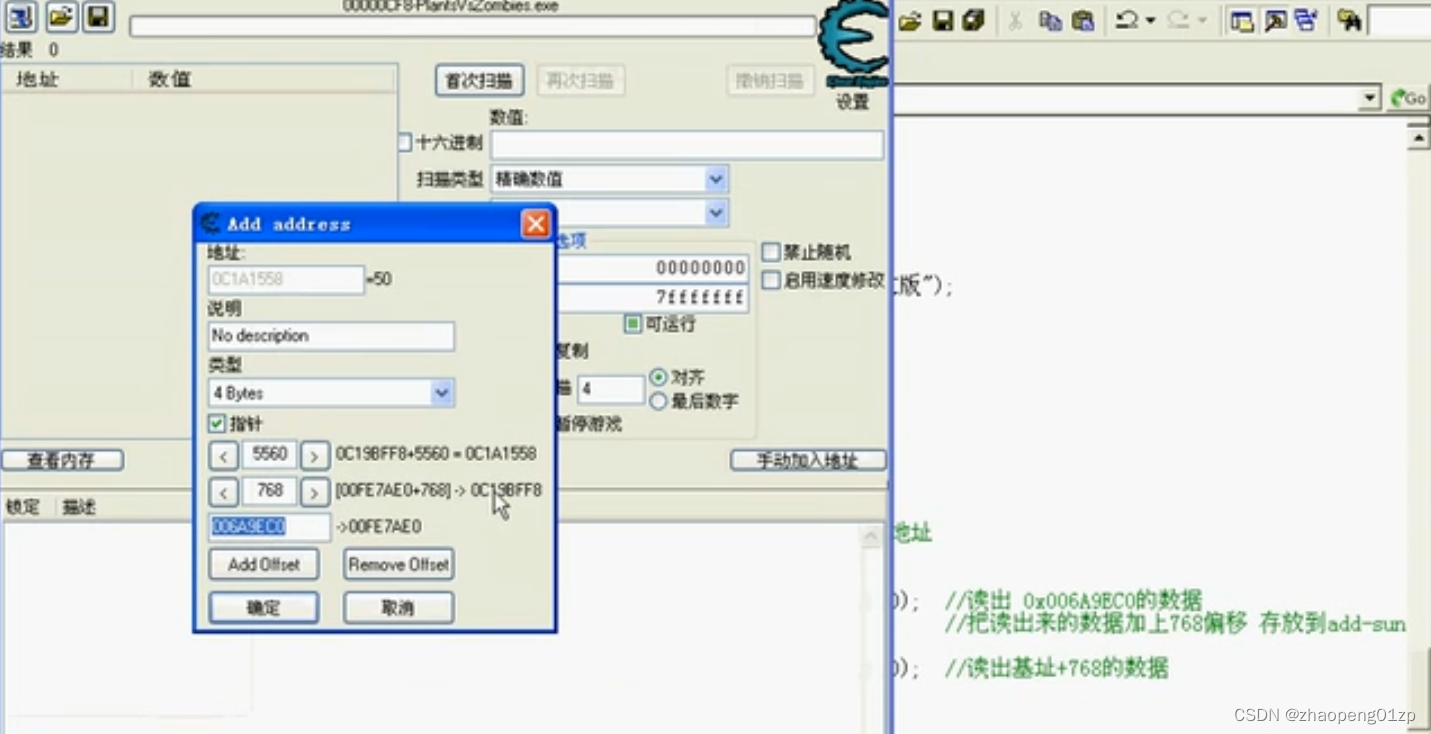Click the save floppy icon in Cheat Engine
Image resolution: width=1431 pixels, height=734 pixels.
tap(97, 17)
